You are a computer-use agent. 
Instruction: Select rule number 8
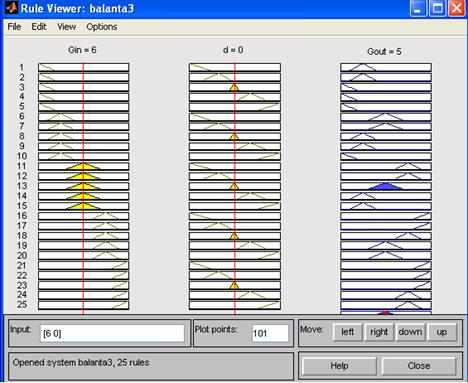click(22, 136)
